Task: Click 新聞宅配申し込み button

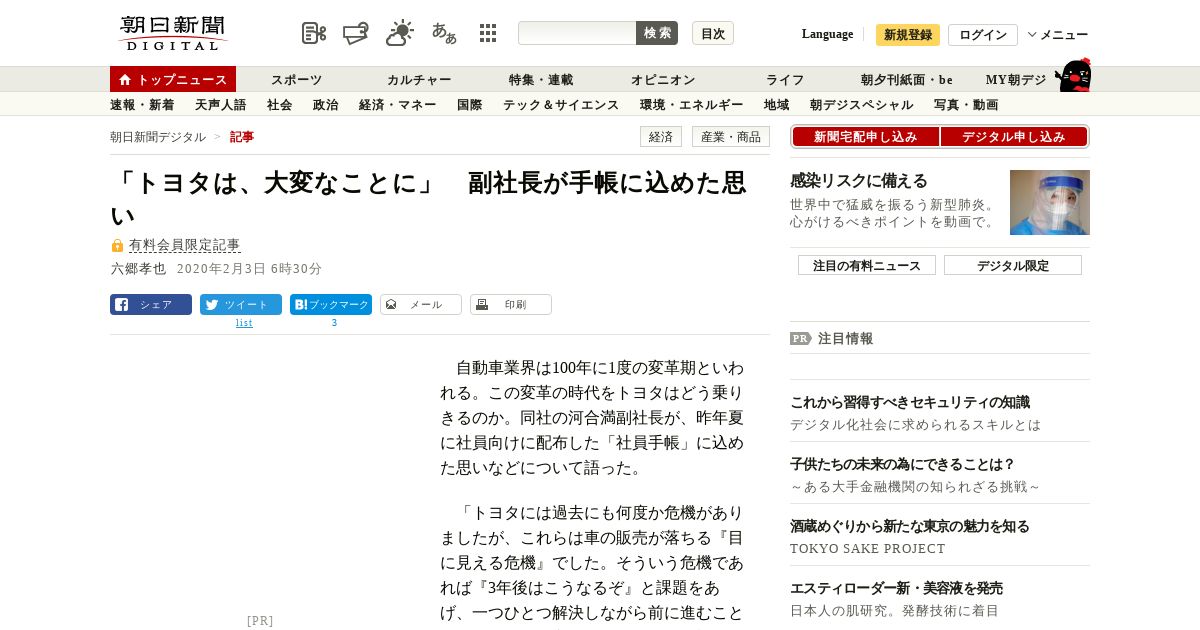Action: tap(865, 137)
